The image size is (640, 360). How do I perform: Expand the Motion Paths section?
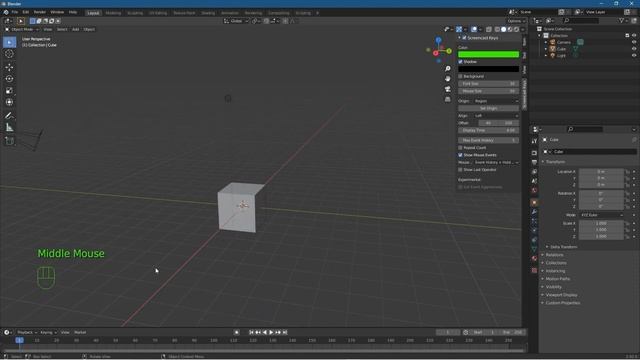point(558,279)
